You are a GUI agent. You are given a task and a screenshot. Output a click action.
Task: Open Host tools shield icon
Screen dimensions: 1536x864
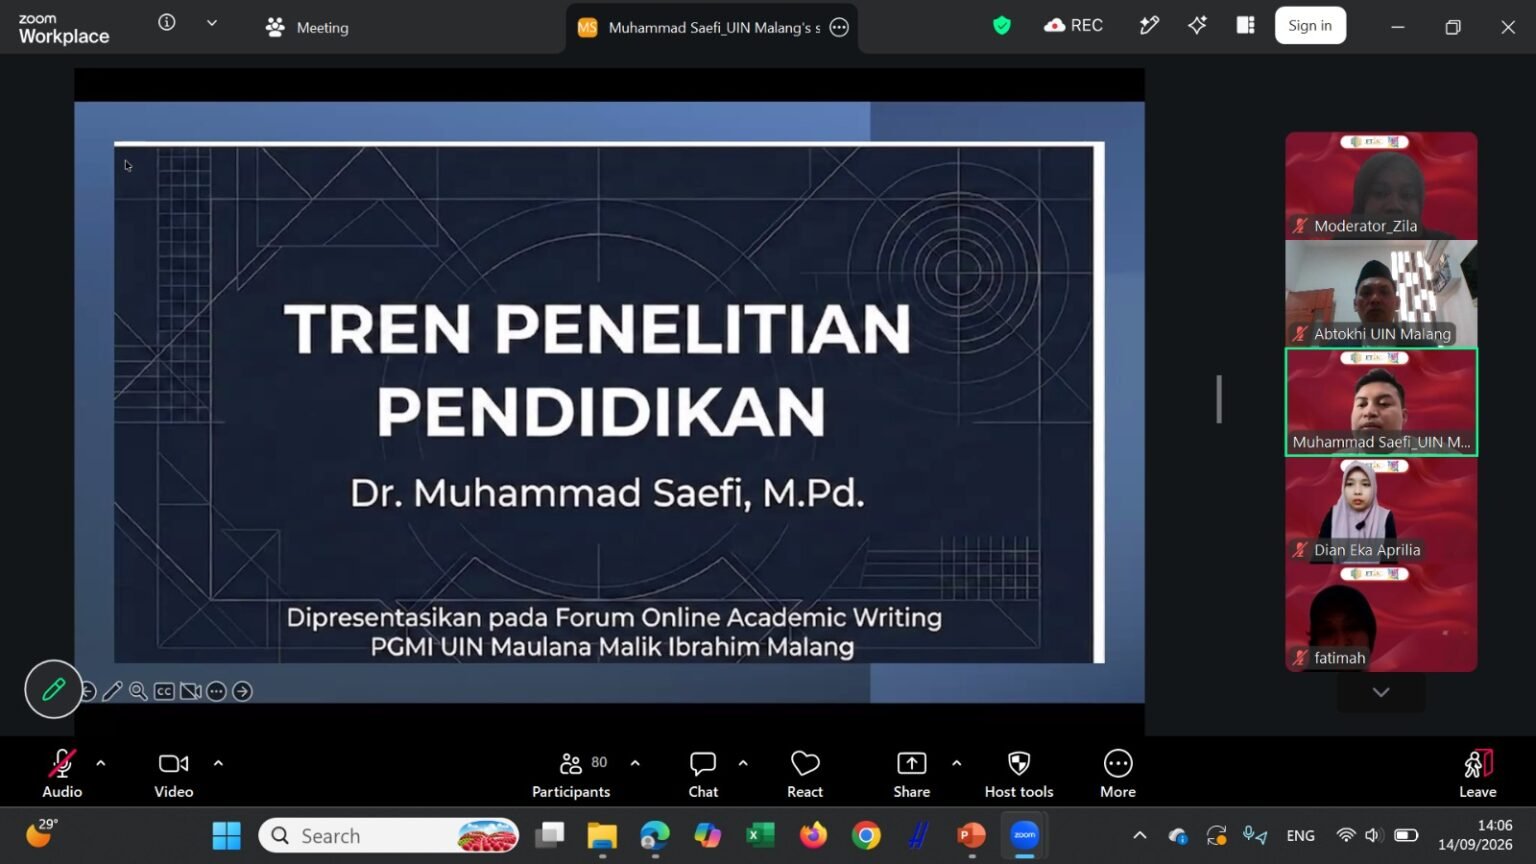pos(1018,775)
